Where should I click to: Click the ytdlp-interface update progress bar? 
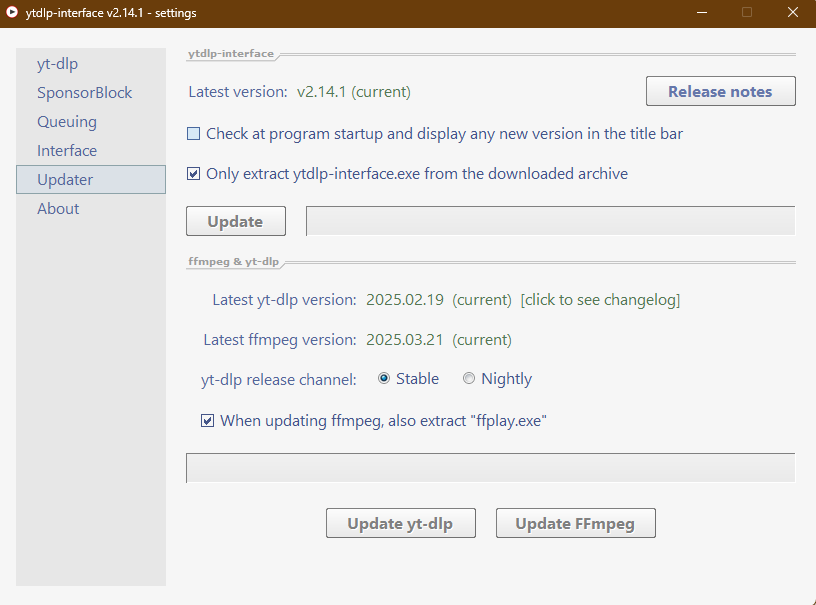(551, 221)
